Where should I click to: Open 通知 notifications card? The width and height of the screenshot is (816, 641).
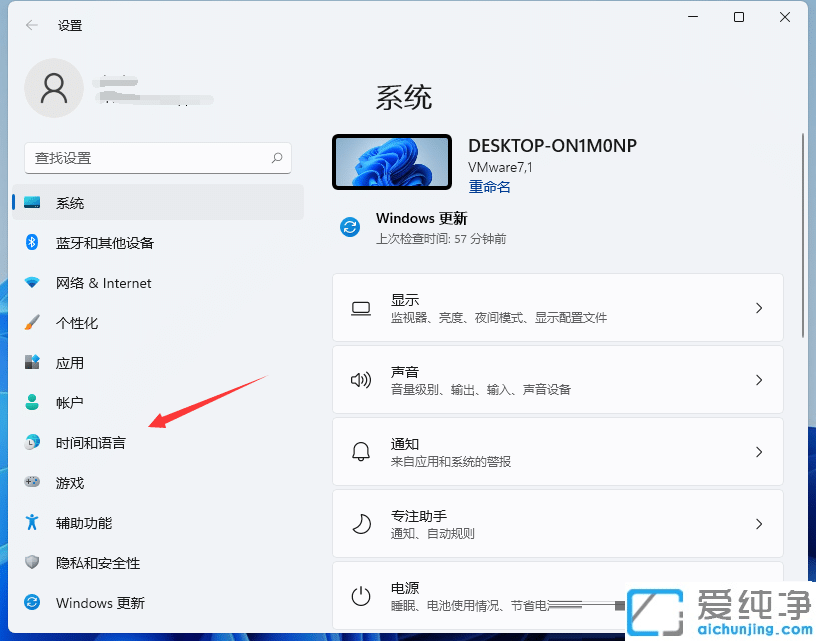coord(557,452)
